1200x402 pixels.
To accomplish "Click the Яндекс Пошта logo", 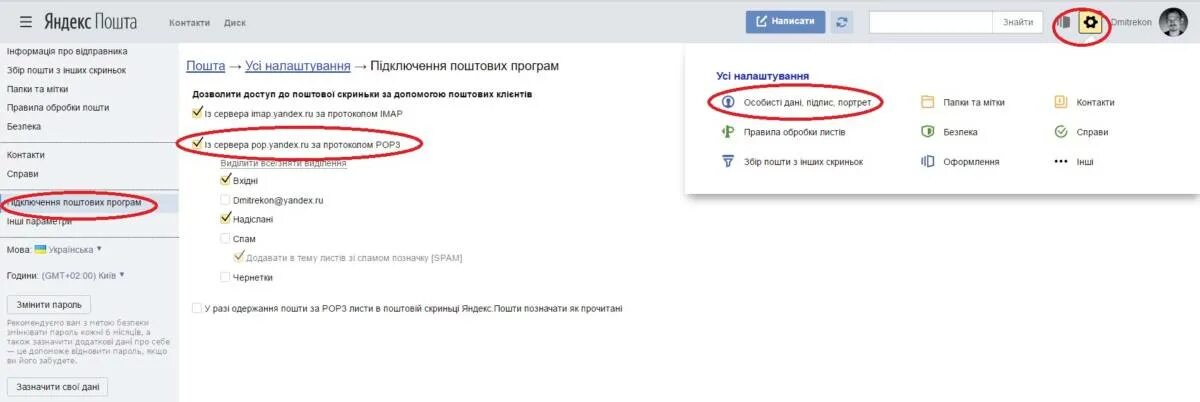I will click(x=90, y=21).
